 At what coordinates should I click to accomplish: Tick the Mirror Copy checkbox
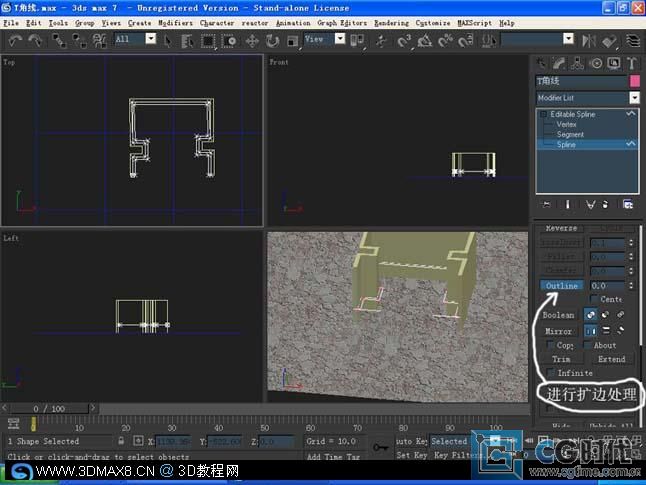coord(549,345)
